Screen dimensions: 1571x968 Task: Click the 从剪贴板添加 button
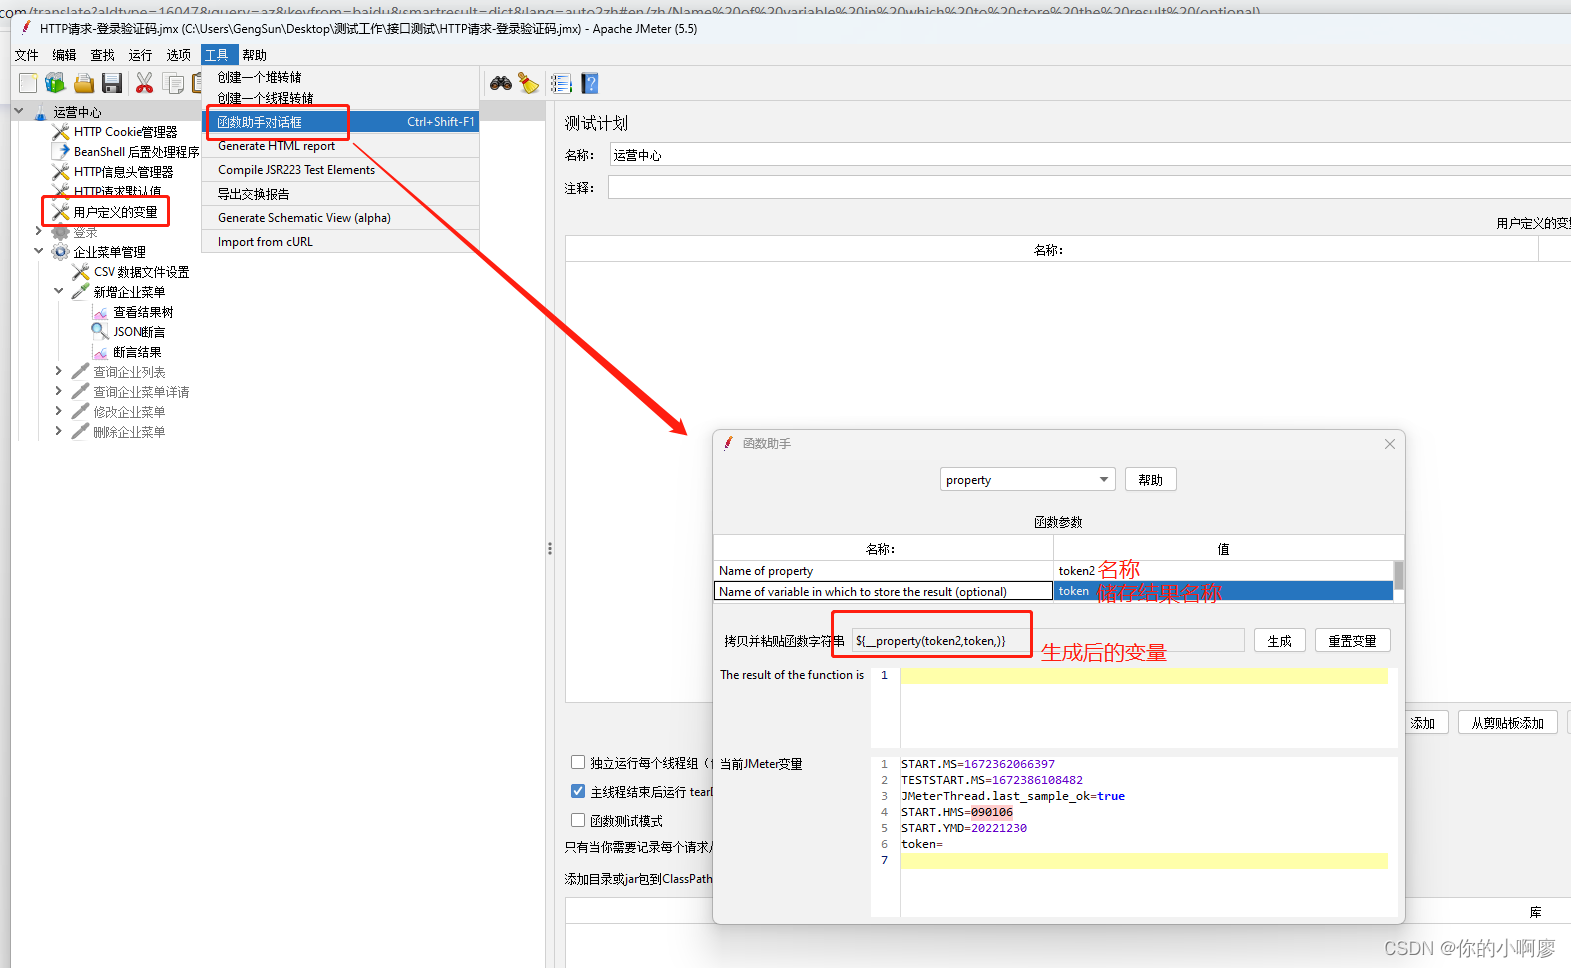pos(1507,723)
